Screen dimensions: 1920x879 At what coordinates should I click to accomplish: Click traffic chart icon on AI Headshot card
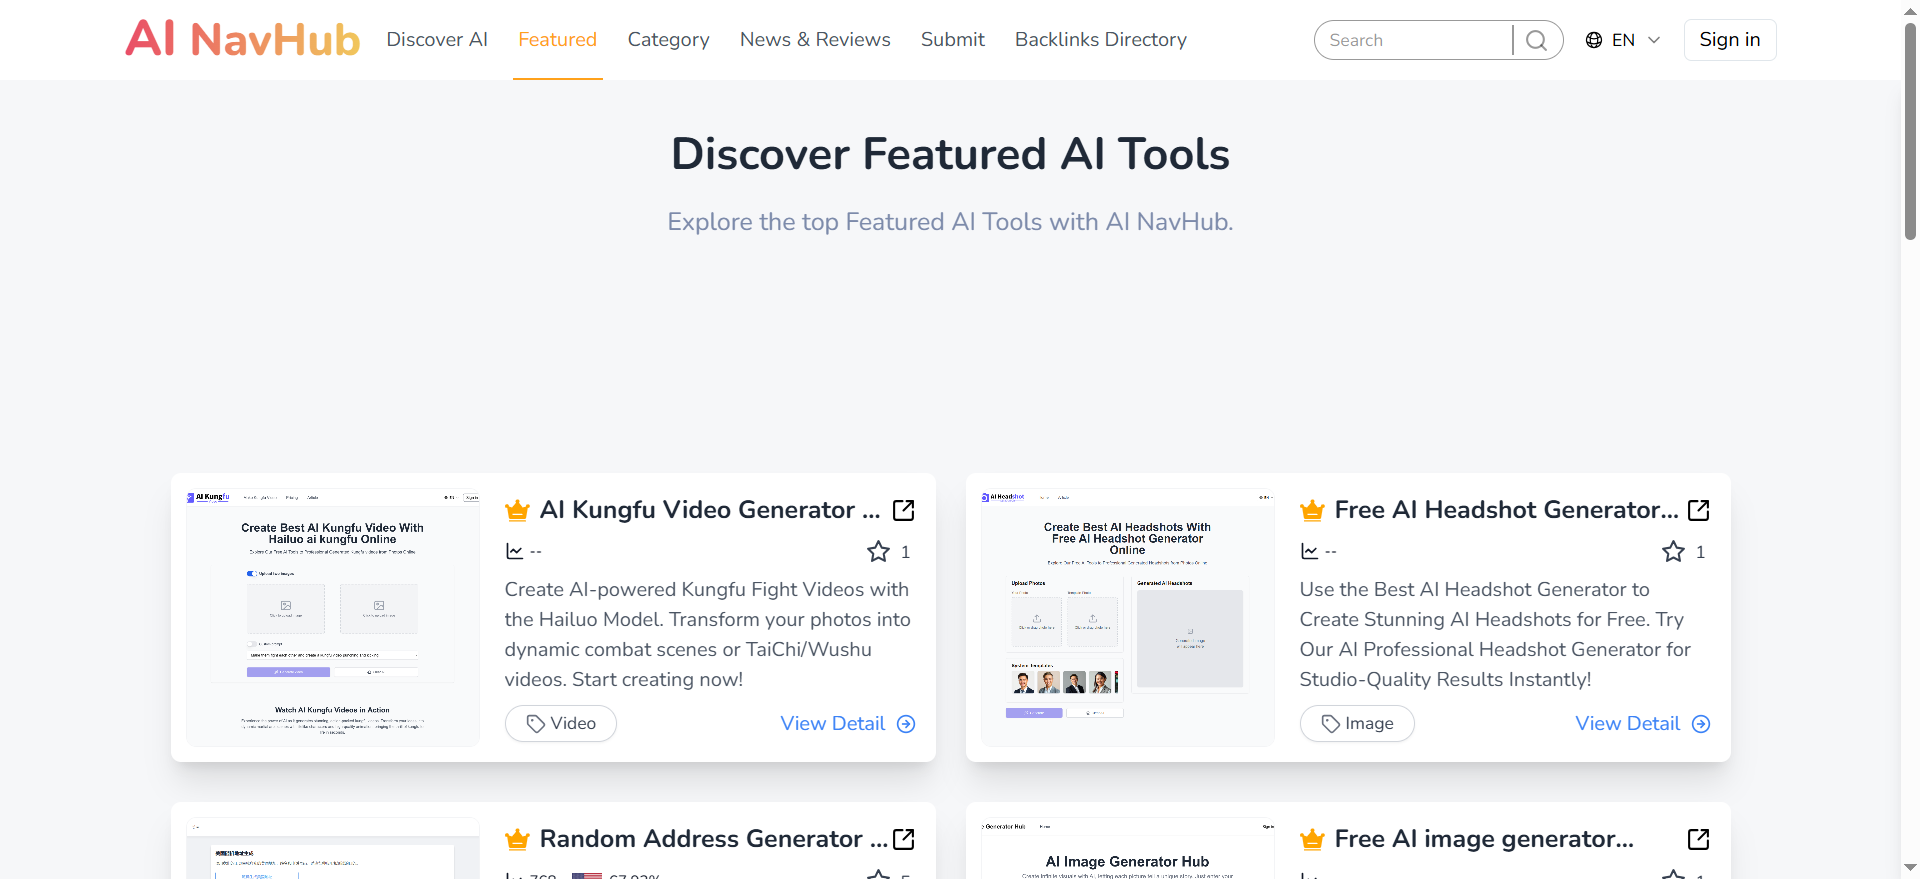point(1309,551)
